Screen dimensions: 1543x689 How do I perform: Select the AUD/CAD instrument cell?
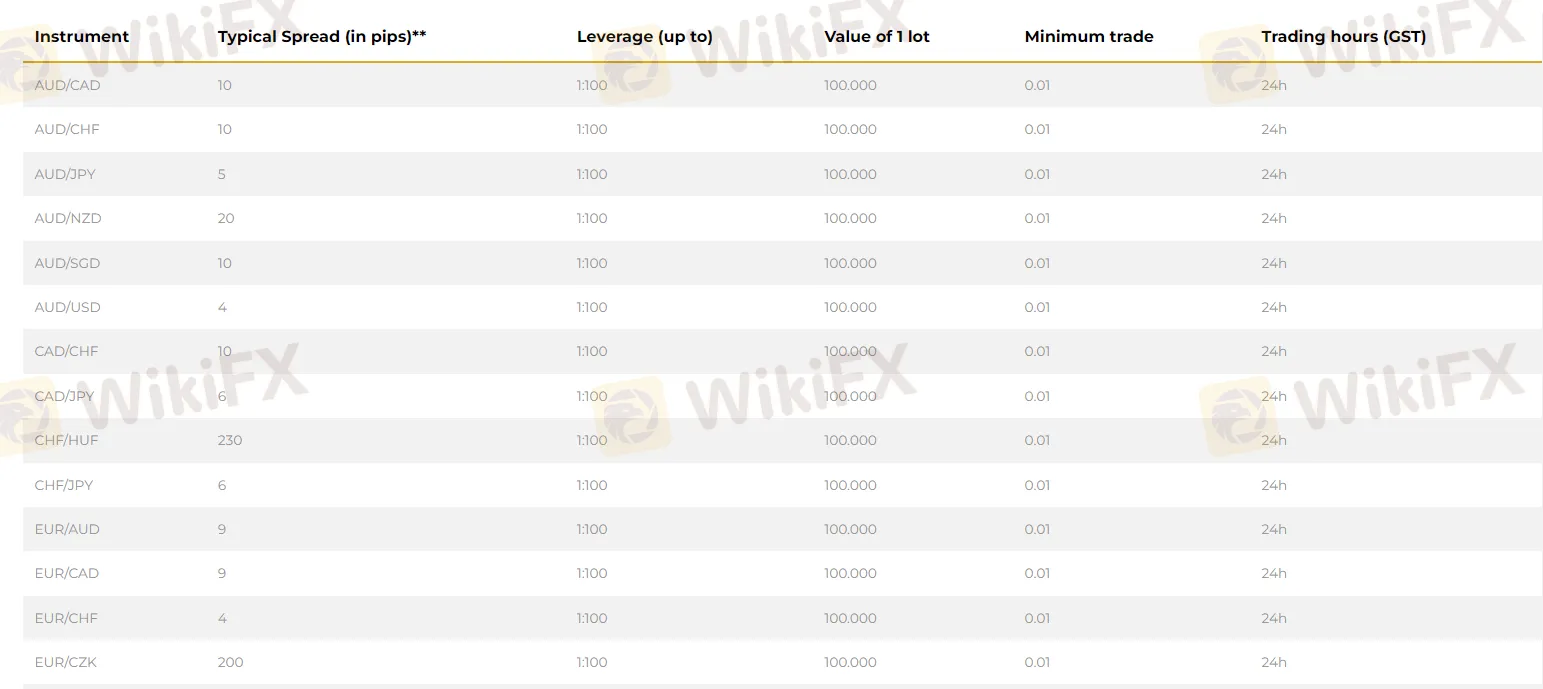pos(67,86)
